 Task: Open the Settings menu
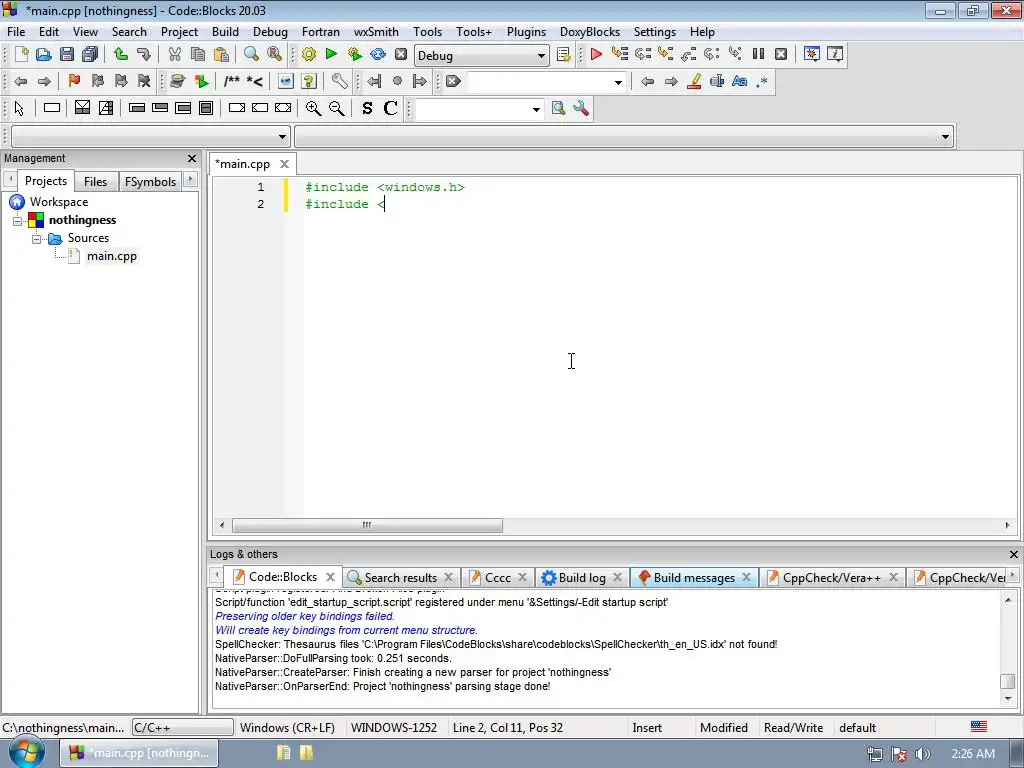[654, 32]
